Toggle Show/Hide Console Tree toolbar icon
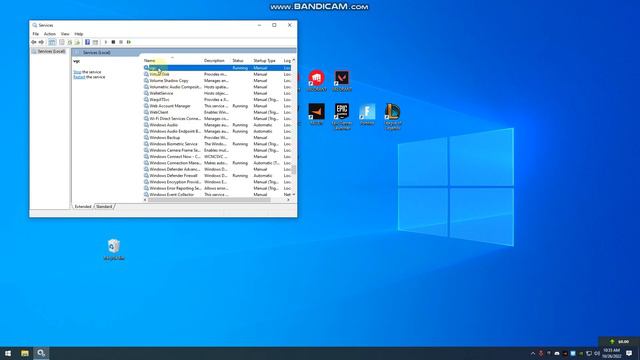 coord(52,42)
